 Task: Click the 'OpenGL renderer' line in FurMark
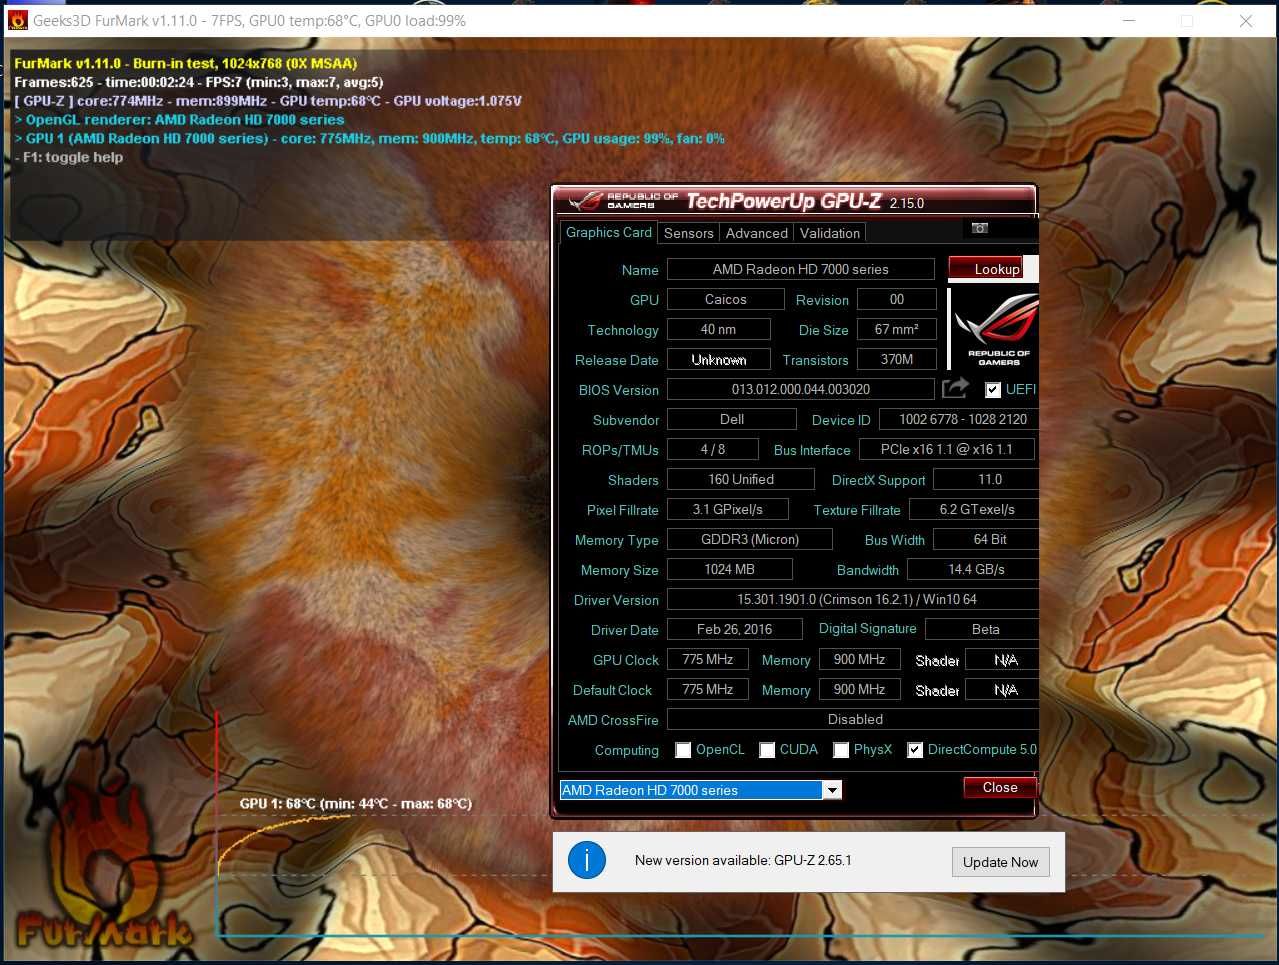point(179,119)
